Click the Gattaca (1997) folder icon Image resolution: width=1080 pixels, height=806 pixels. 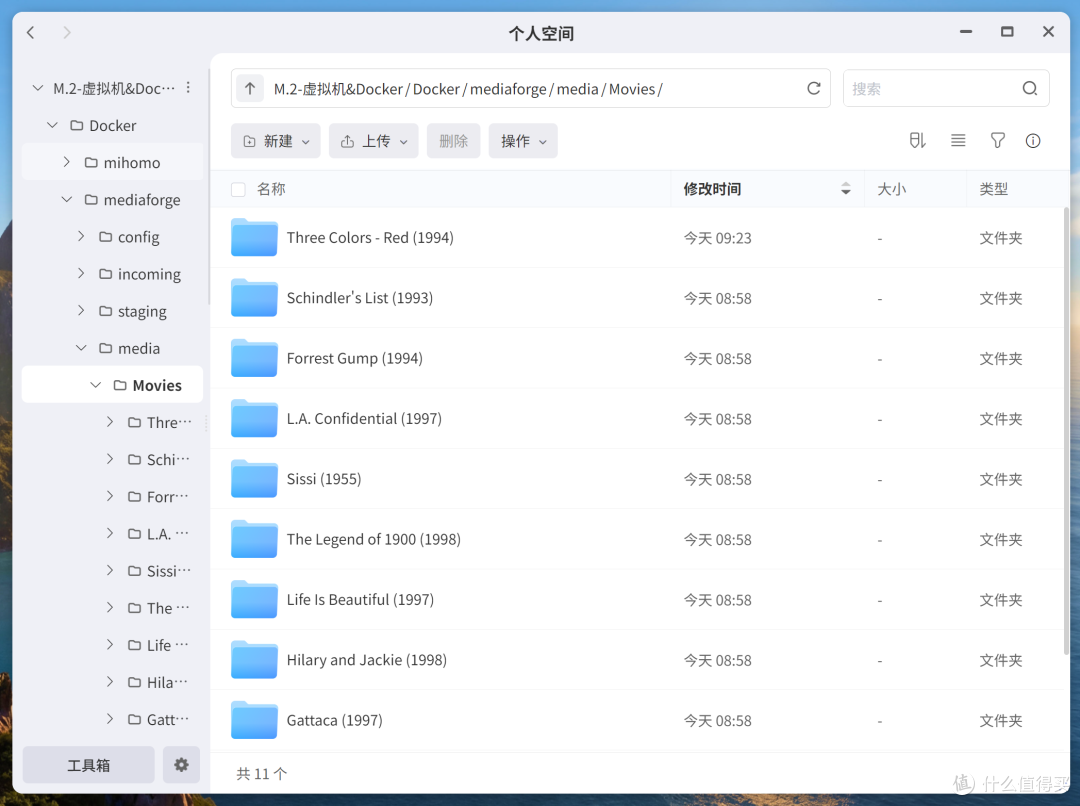(x=254, y=720)
